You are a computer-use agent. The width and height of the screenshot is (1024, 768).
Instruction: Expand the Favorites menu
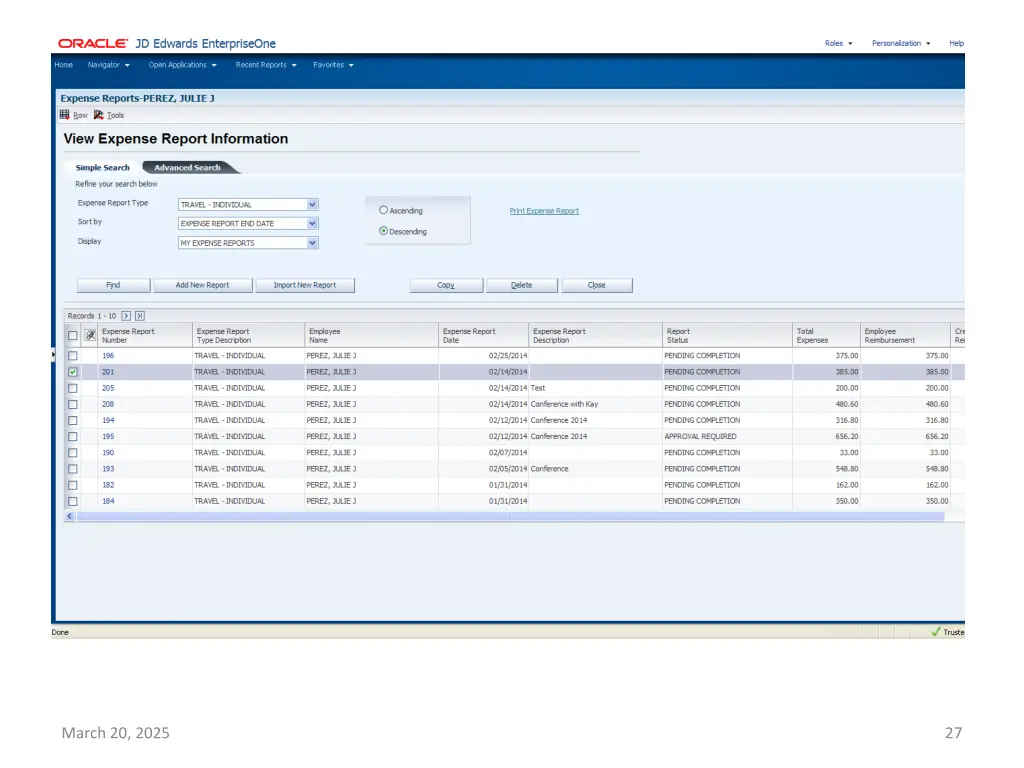click(x=333, y=65)
